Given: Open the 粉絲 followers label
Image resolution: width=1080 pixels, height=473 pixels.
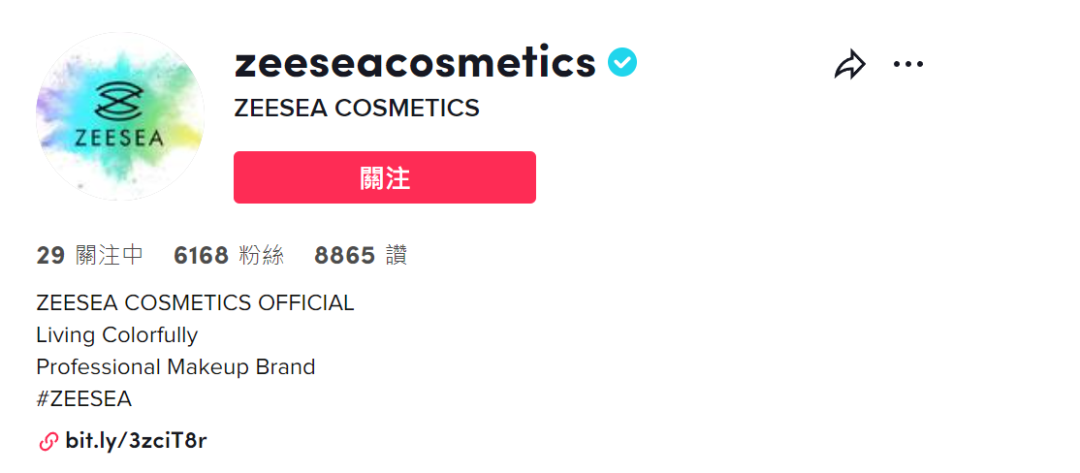Looking at the screenshot, I should 262,256.
